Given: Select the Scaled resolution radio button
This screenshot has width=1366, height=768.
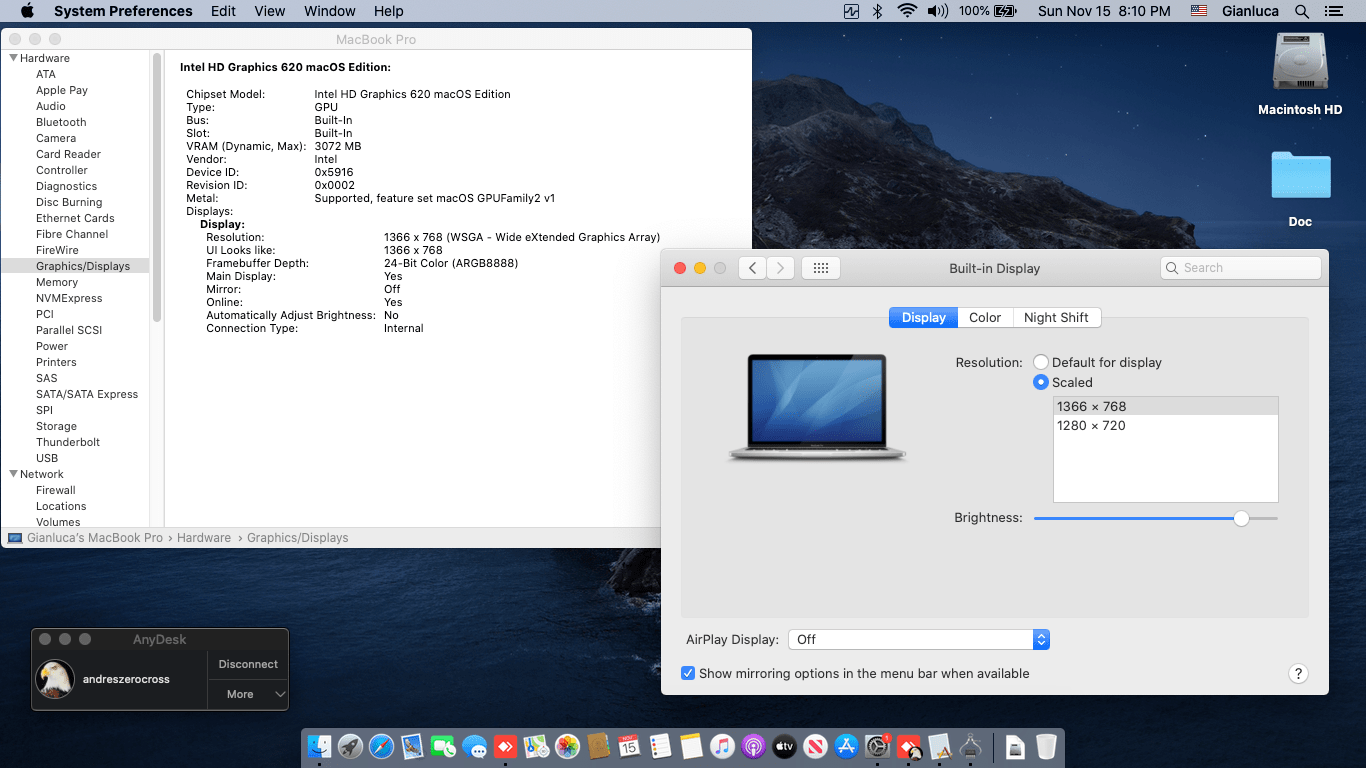Looking at the screenshot, I should (x=1041, y=382).
